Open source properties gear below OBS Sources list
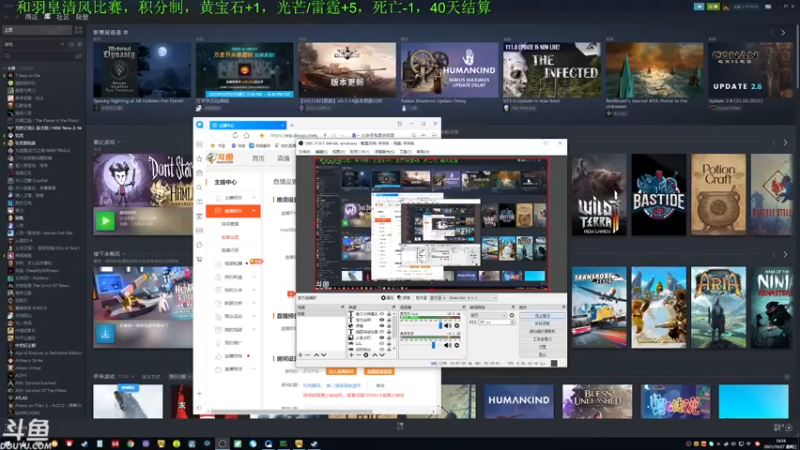Viewport: 800px width, 450px height. point(366,355)
